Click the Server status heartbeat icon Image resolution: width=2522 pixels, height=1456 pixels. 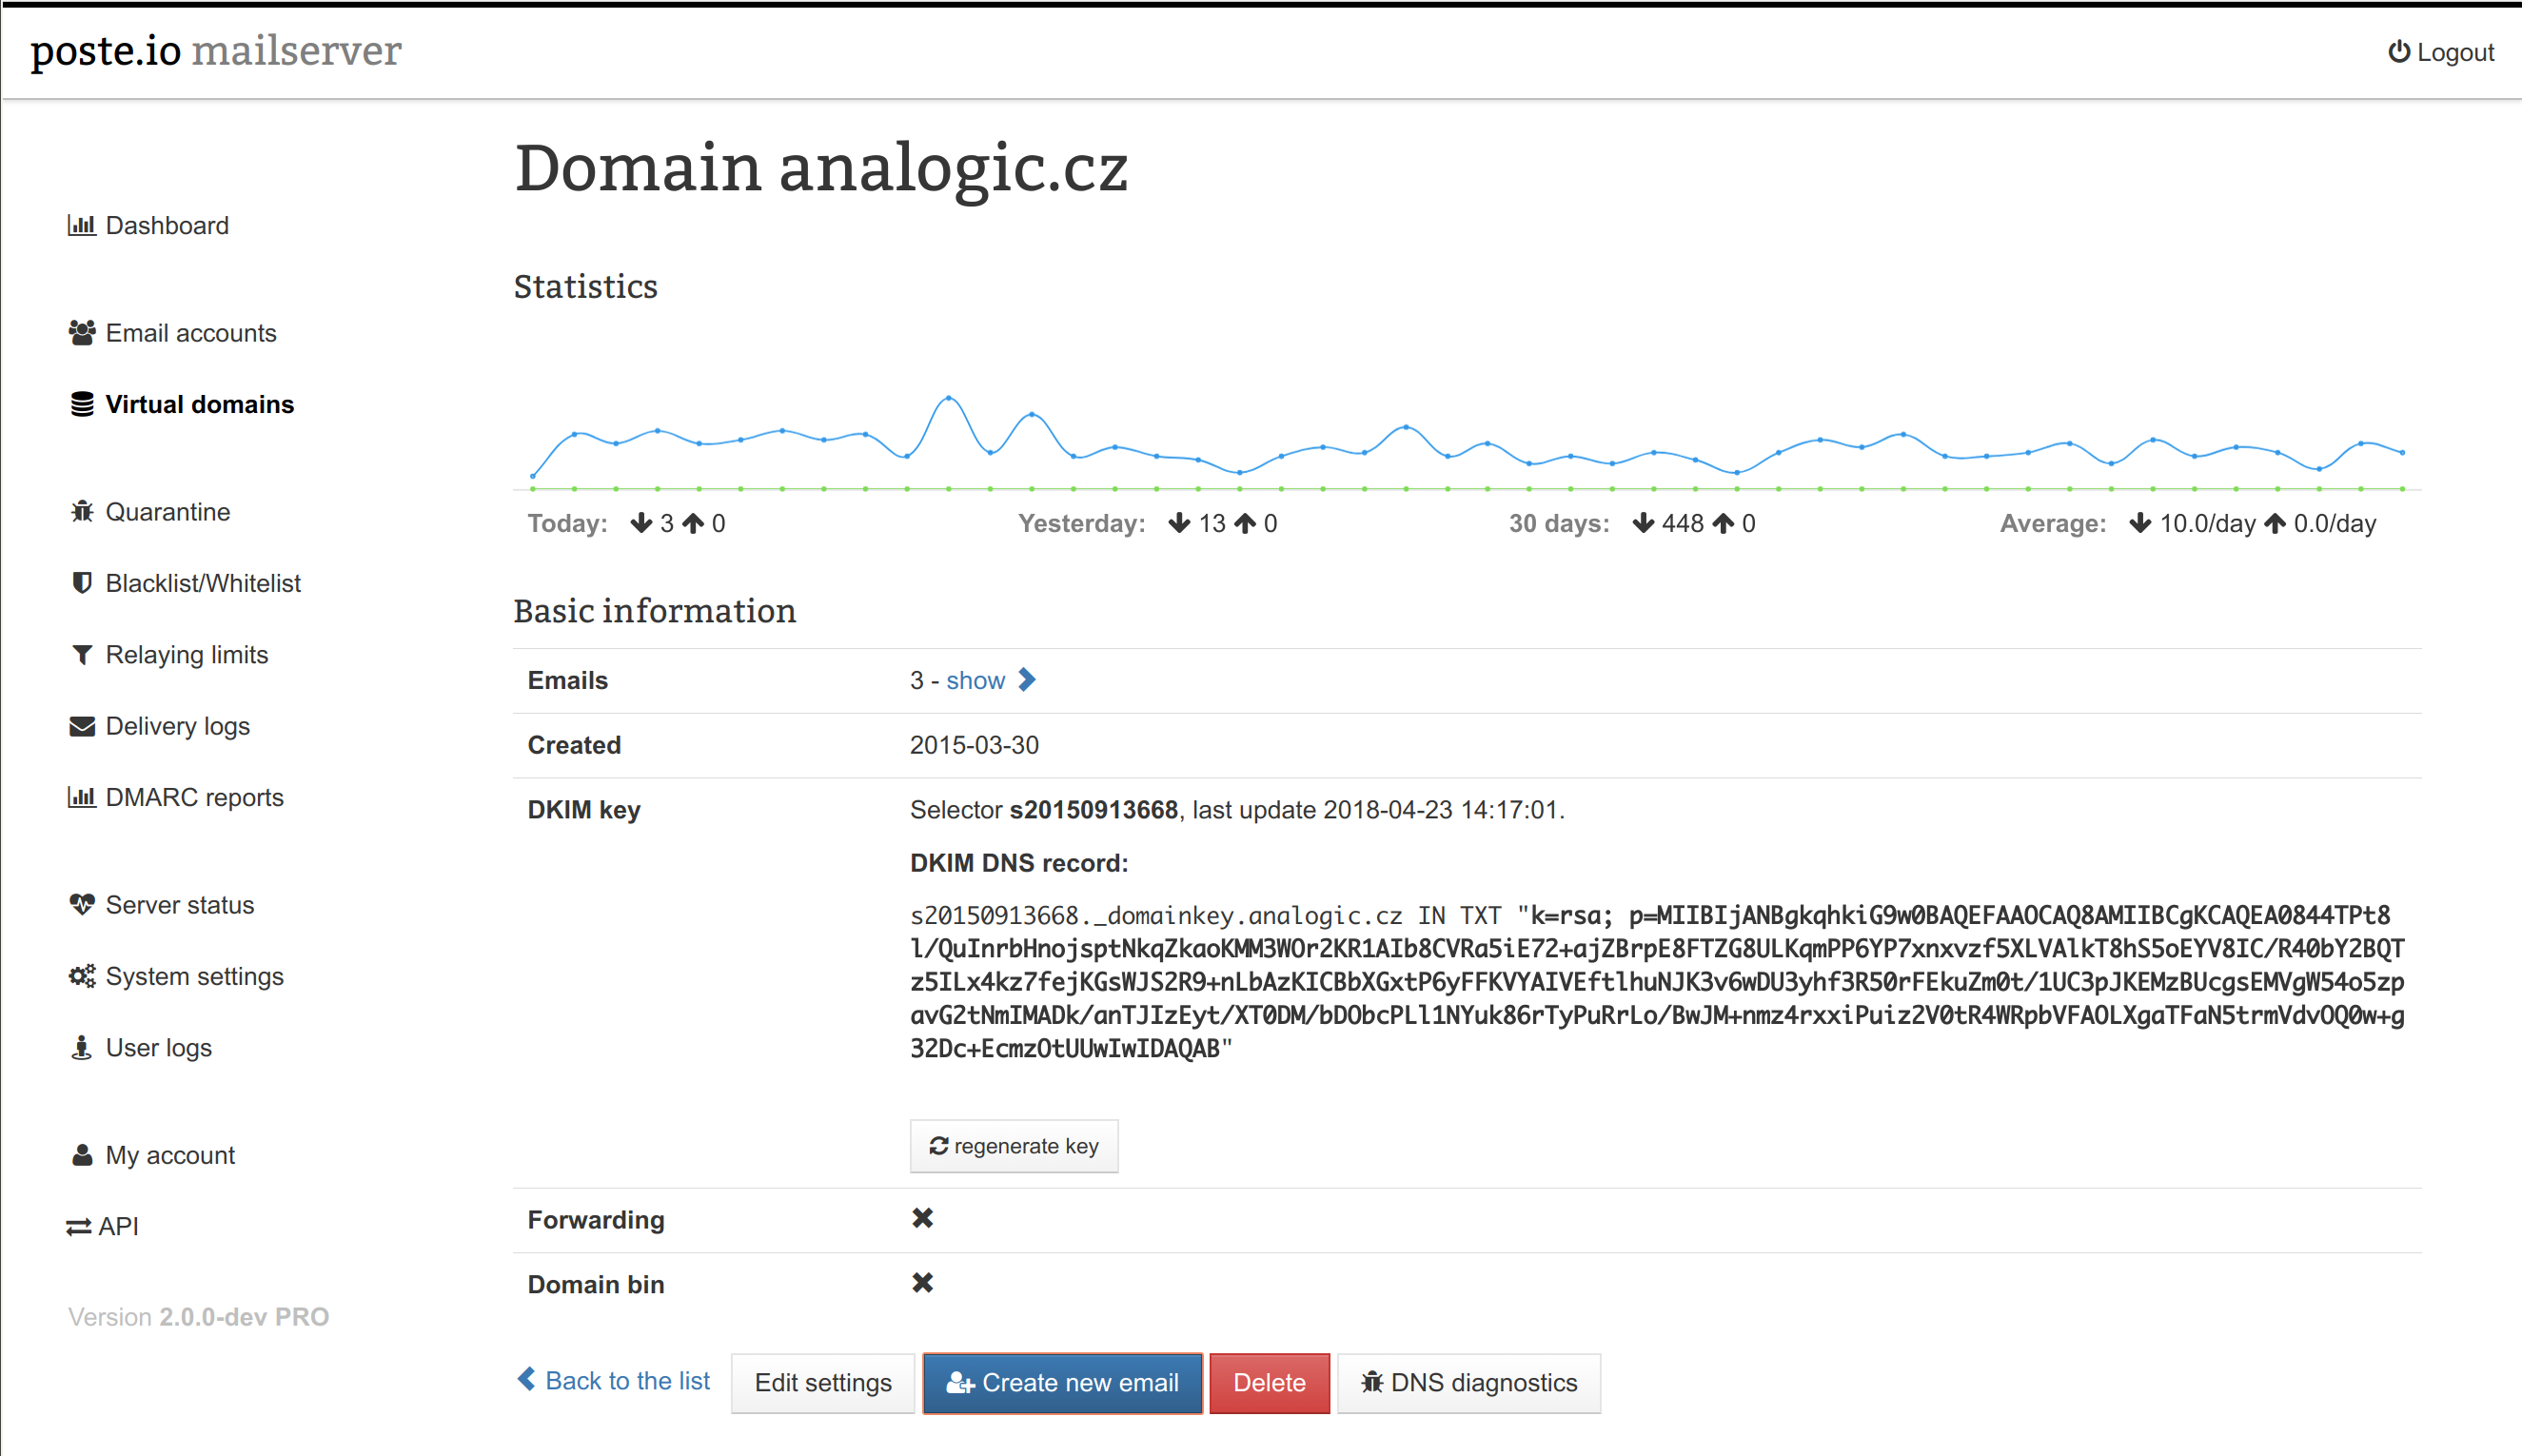[x=82, y=905]
